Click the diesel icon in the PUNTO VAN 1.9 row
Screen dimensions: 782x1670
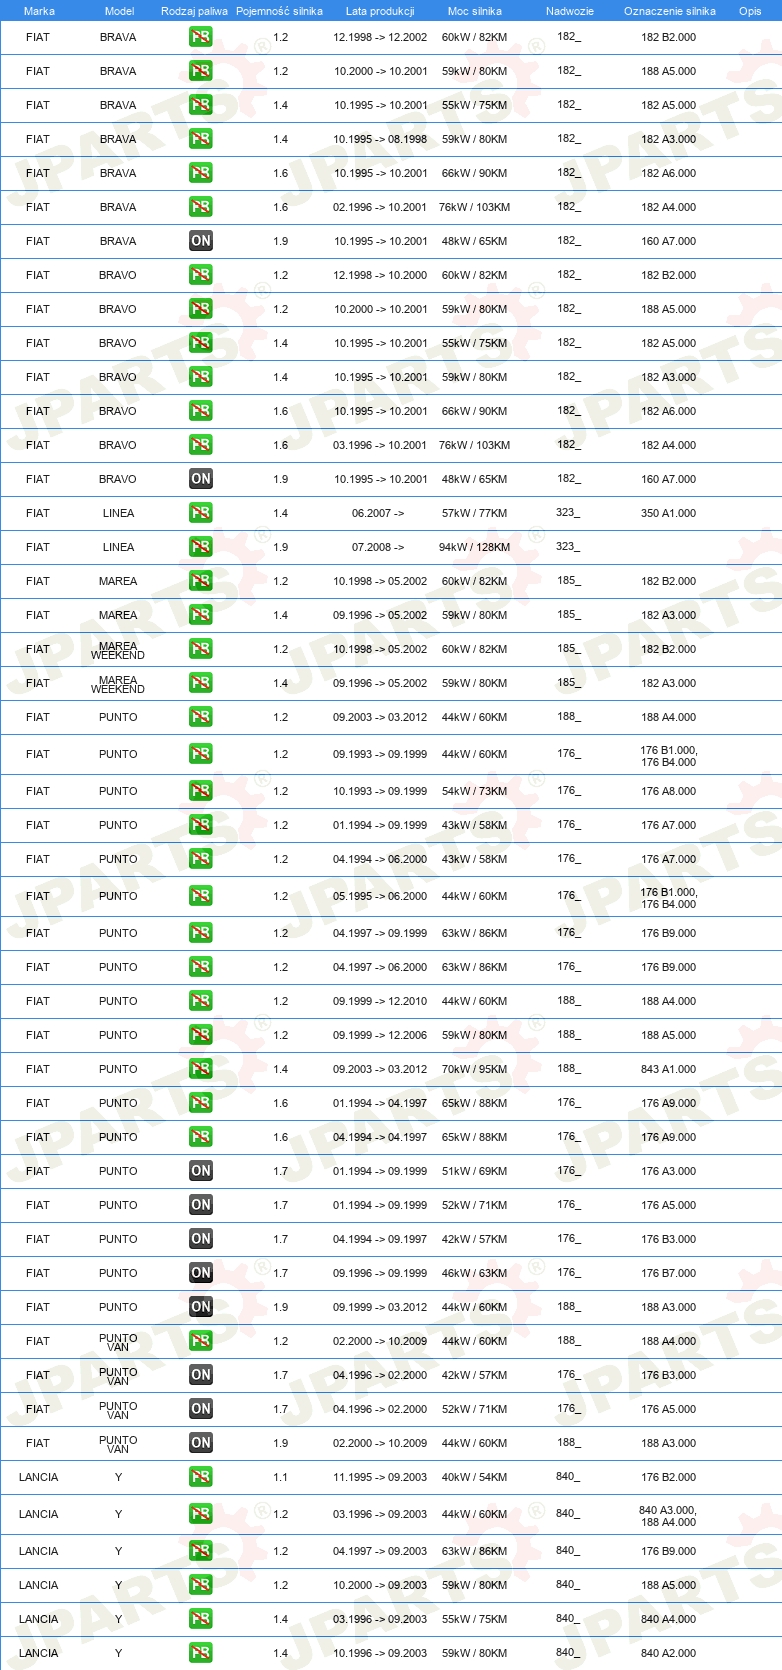(x=201, y=1443)
